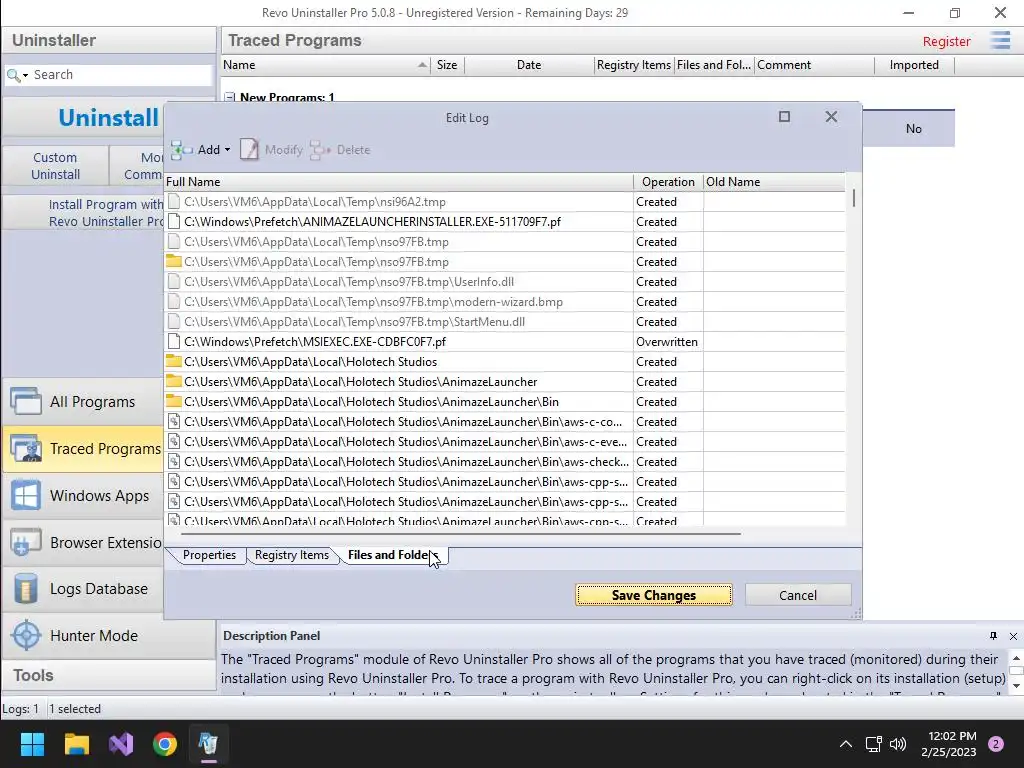Click the aws-check... DLL file icon

pyautogui.click(x=174, y=461)
